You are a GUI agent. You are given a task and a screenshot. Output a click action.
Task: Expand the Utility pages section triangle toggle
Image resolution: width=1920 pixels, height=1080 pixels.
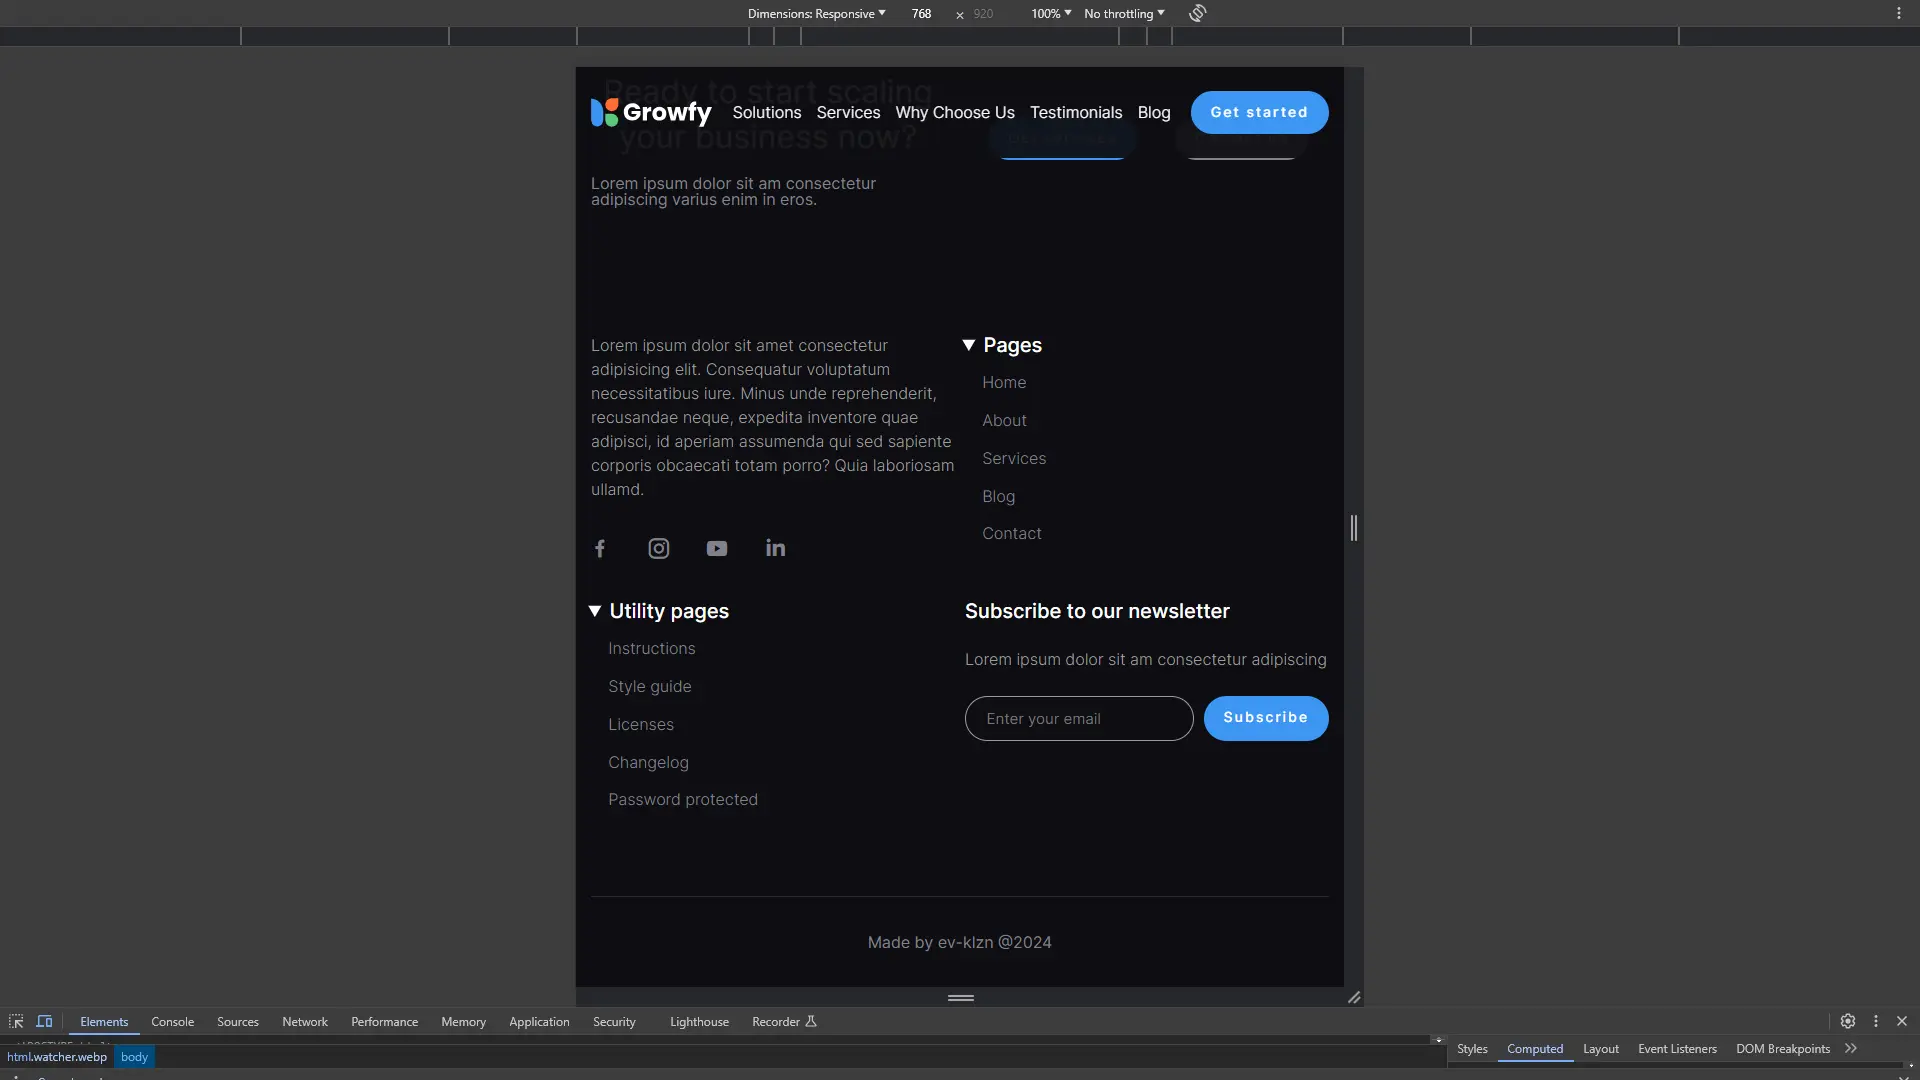(595, 609)
